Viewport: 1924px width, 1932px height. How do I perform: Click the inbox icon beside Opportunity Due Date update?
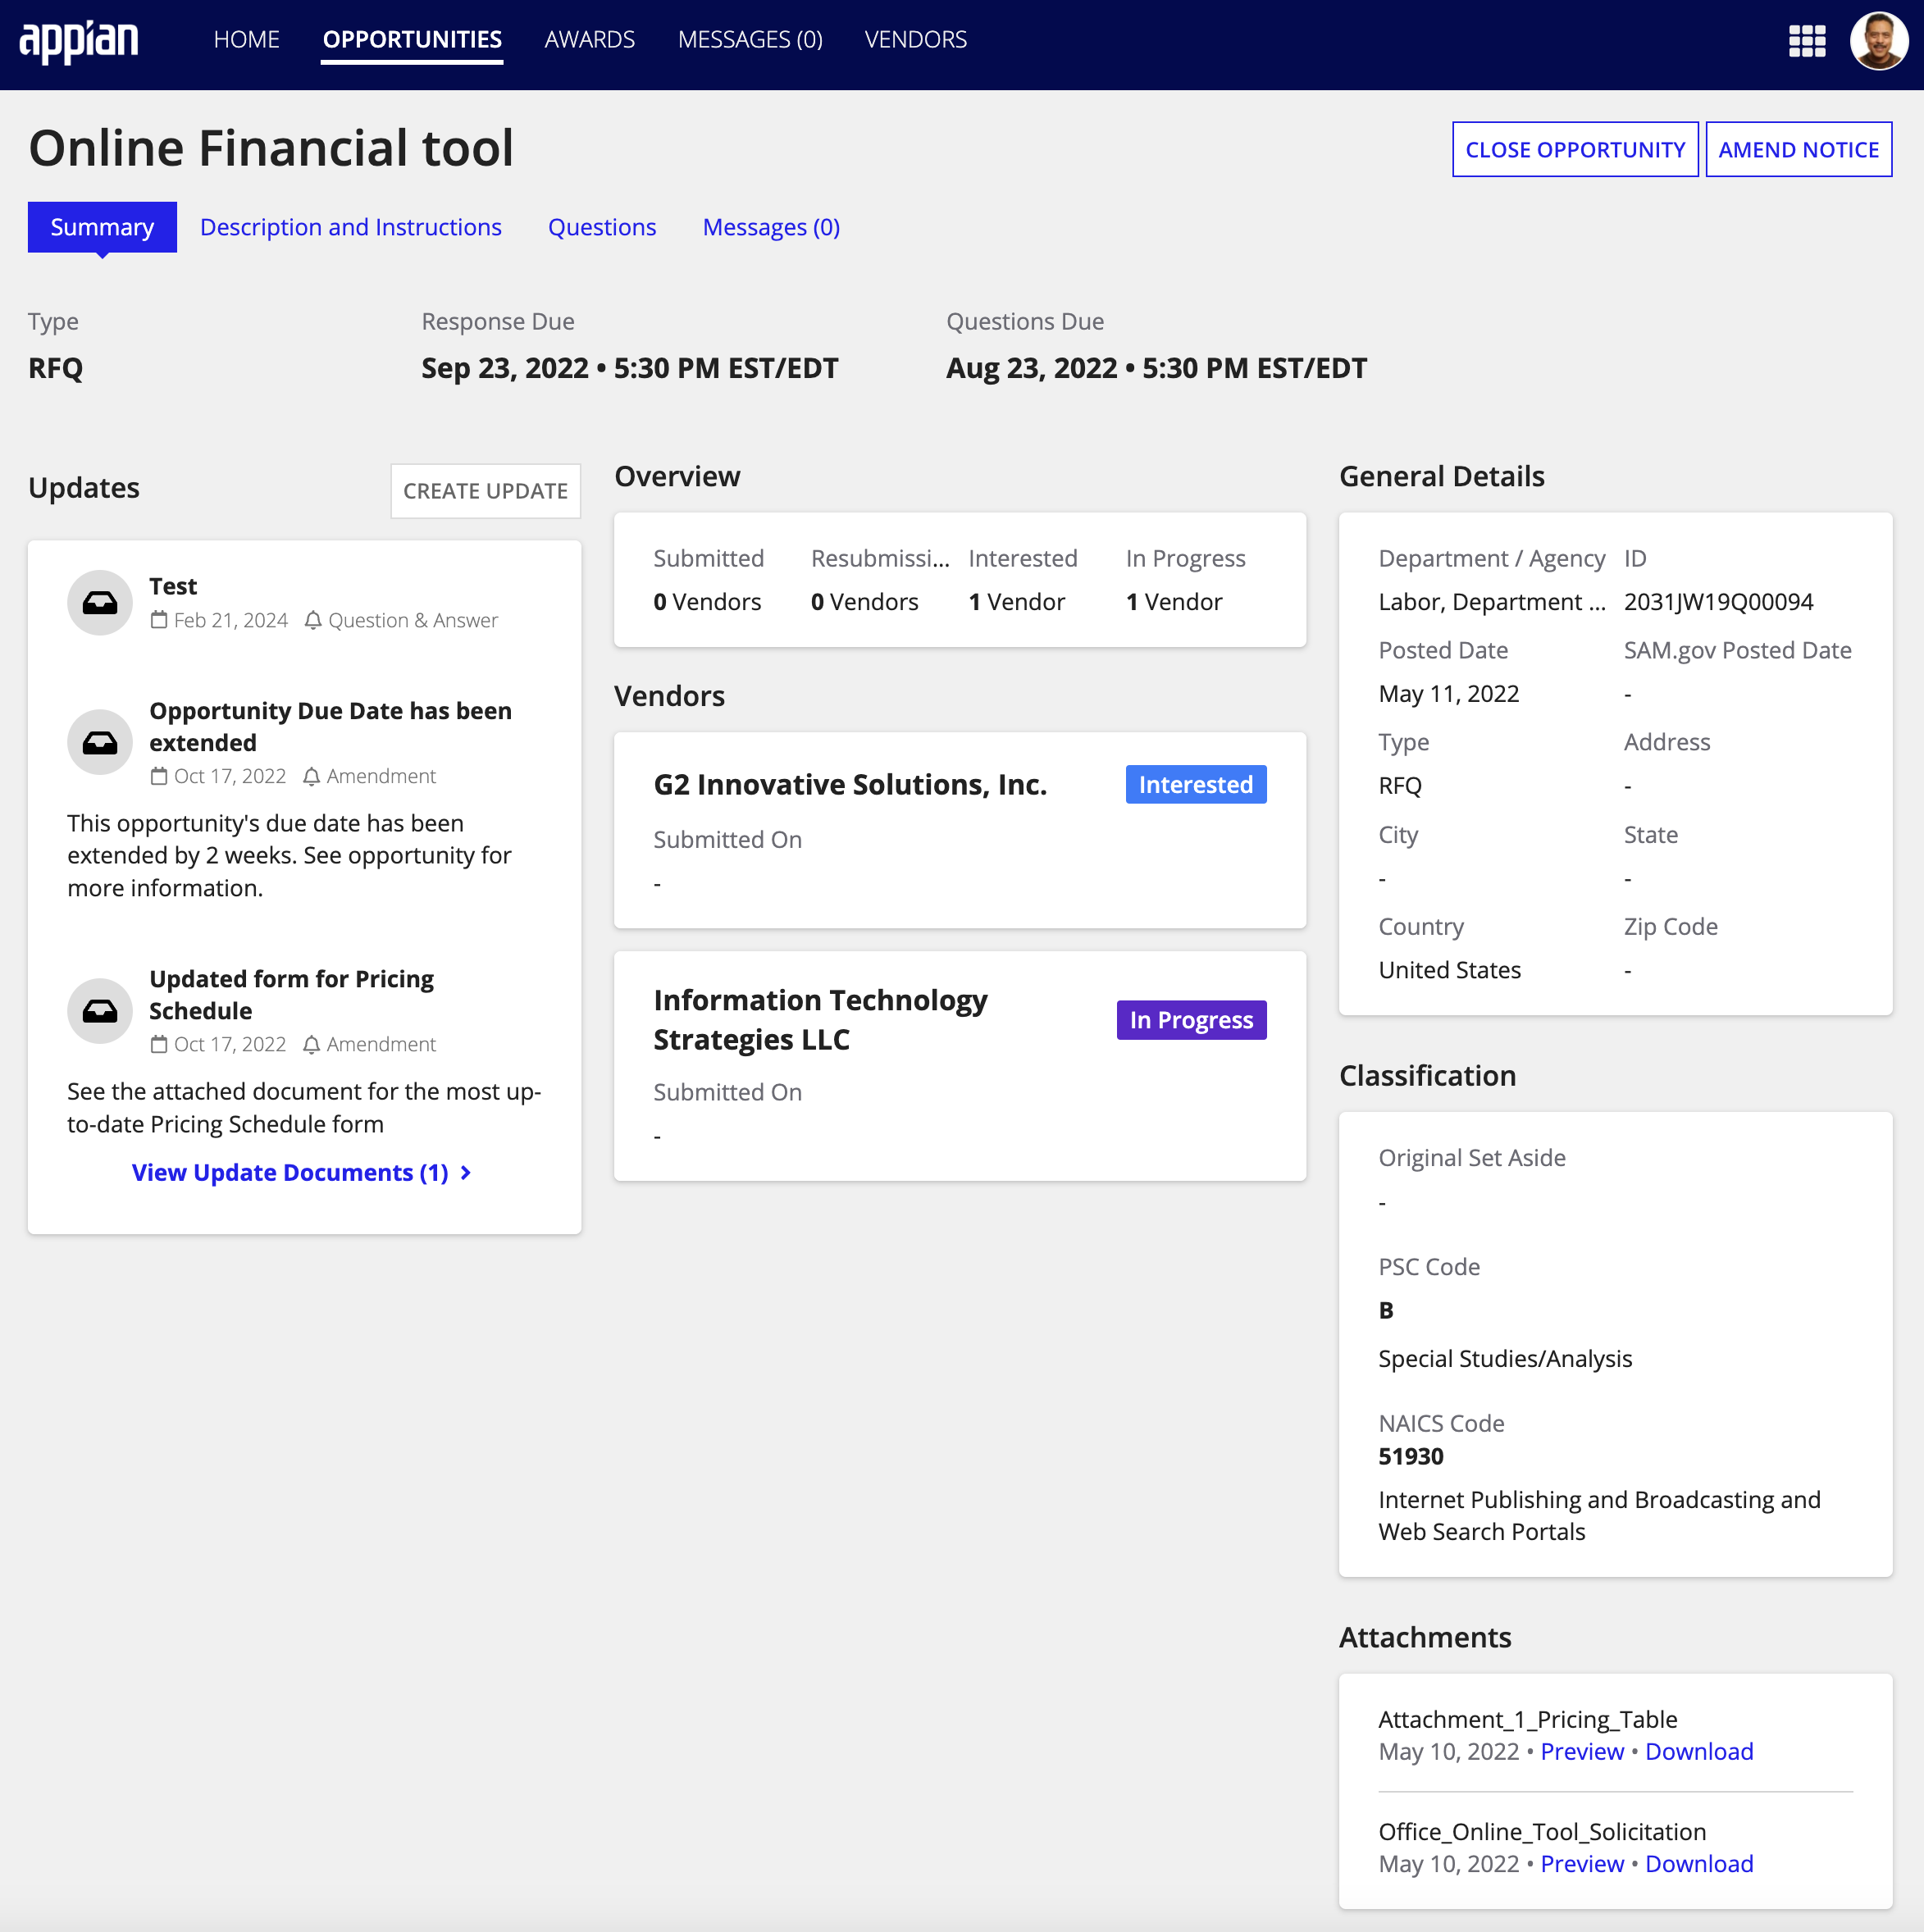coord(100,742)
